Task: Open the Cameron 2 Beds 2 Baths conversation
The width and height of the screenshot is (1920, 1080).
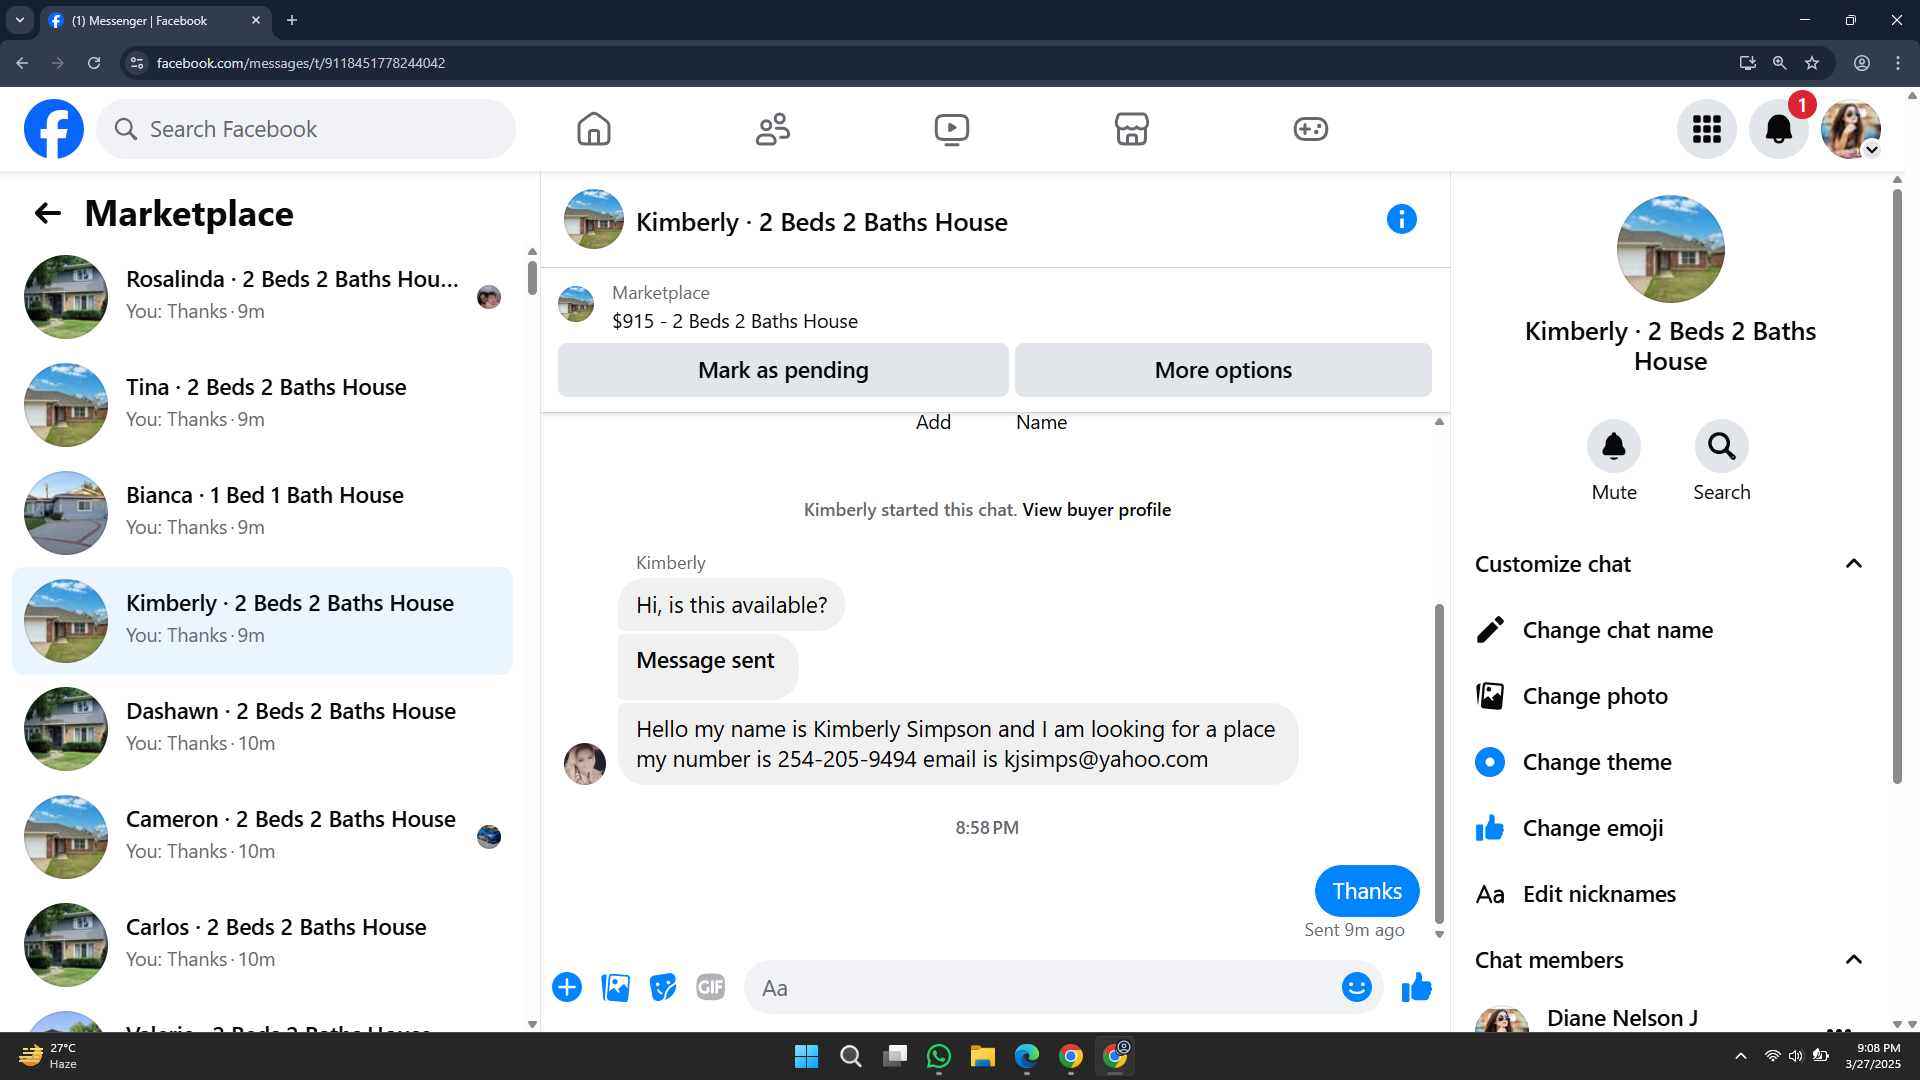Action: click(262, 836)
